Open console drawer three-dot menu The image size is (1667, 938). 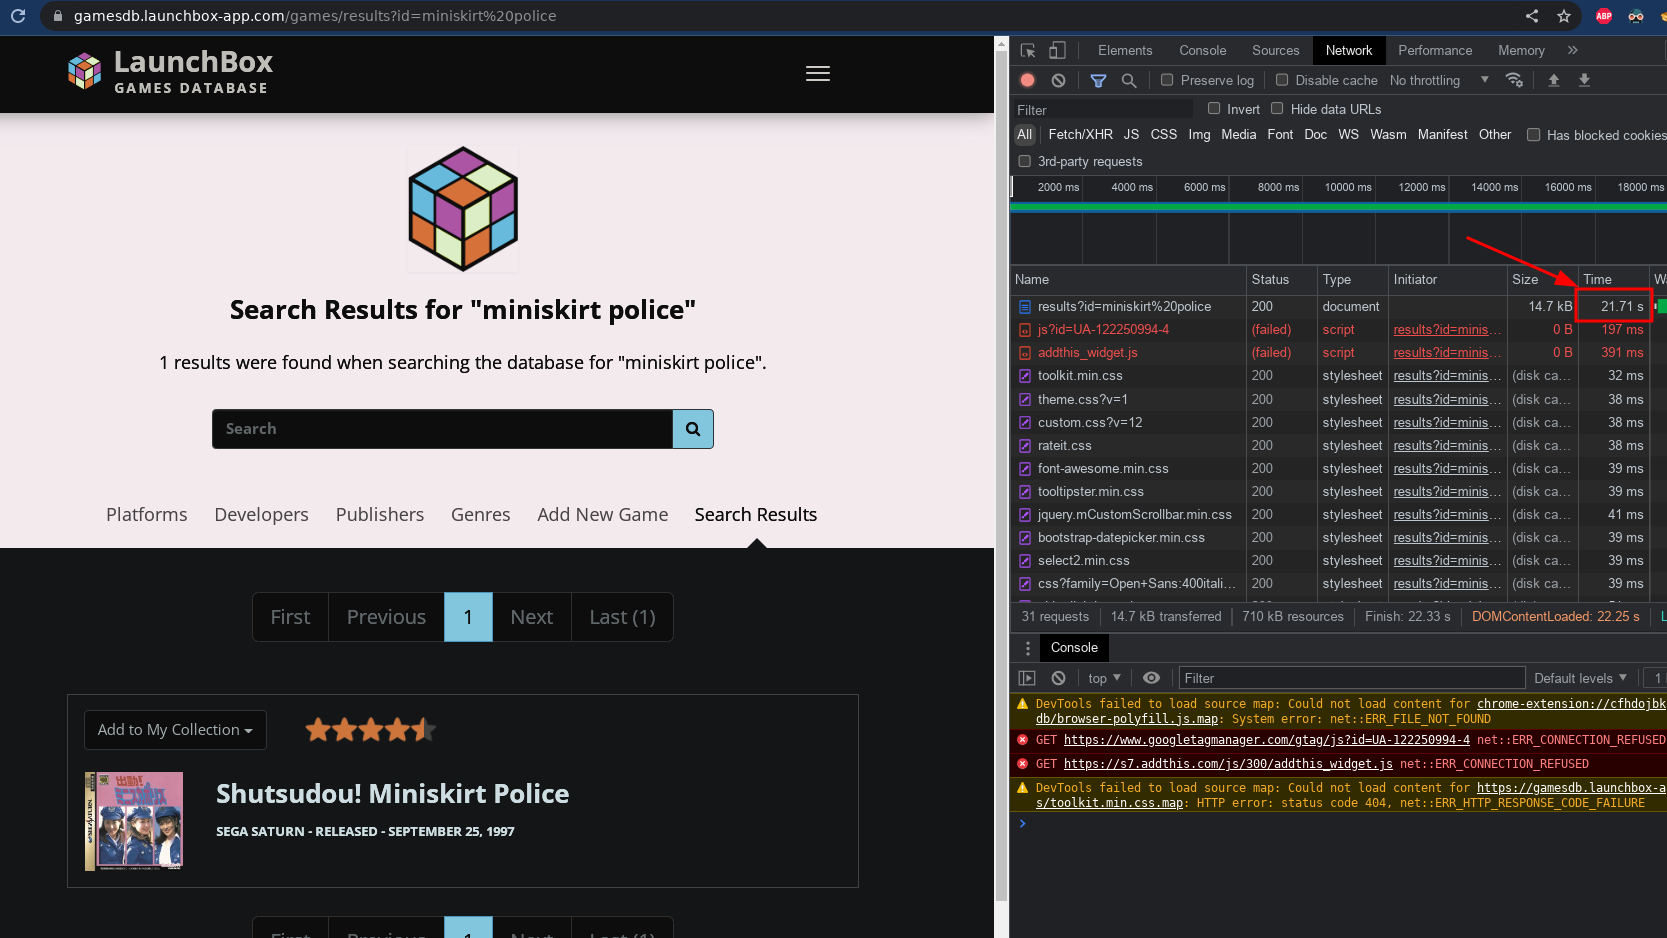pos(1028,648)
